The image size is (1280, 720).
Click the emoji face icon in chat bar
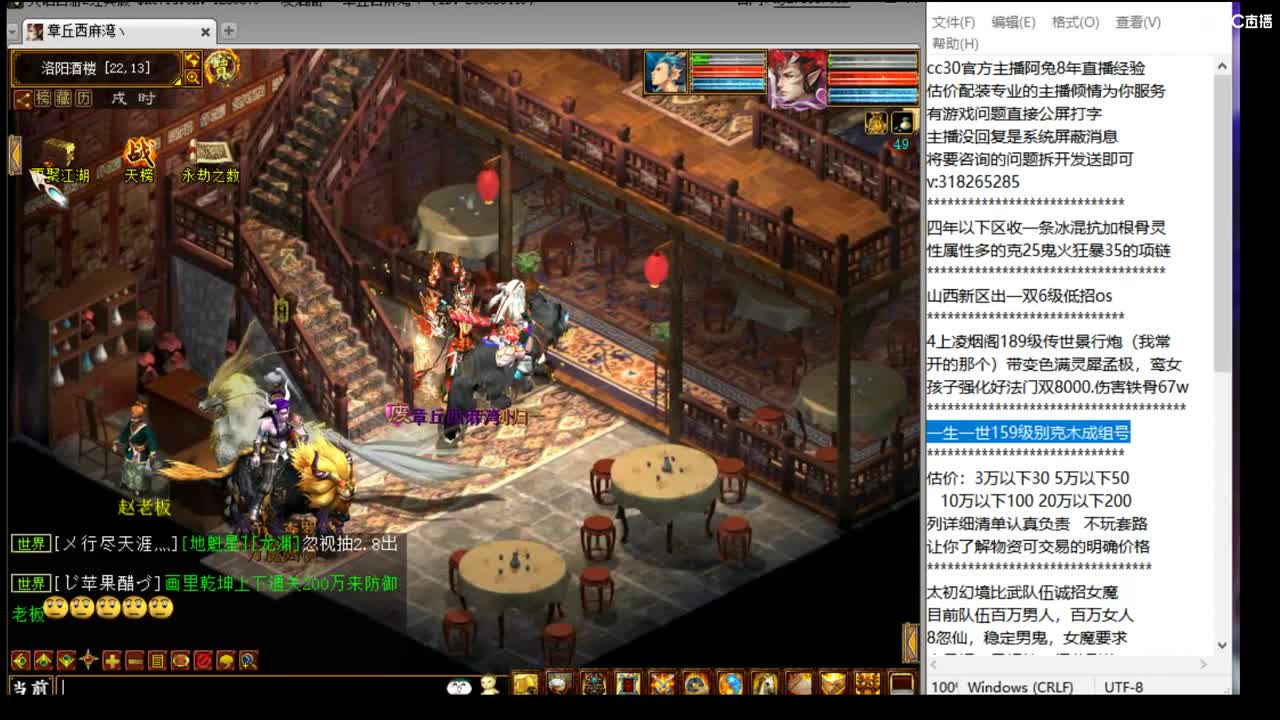[x=459, y=685]
